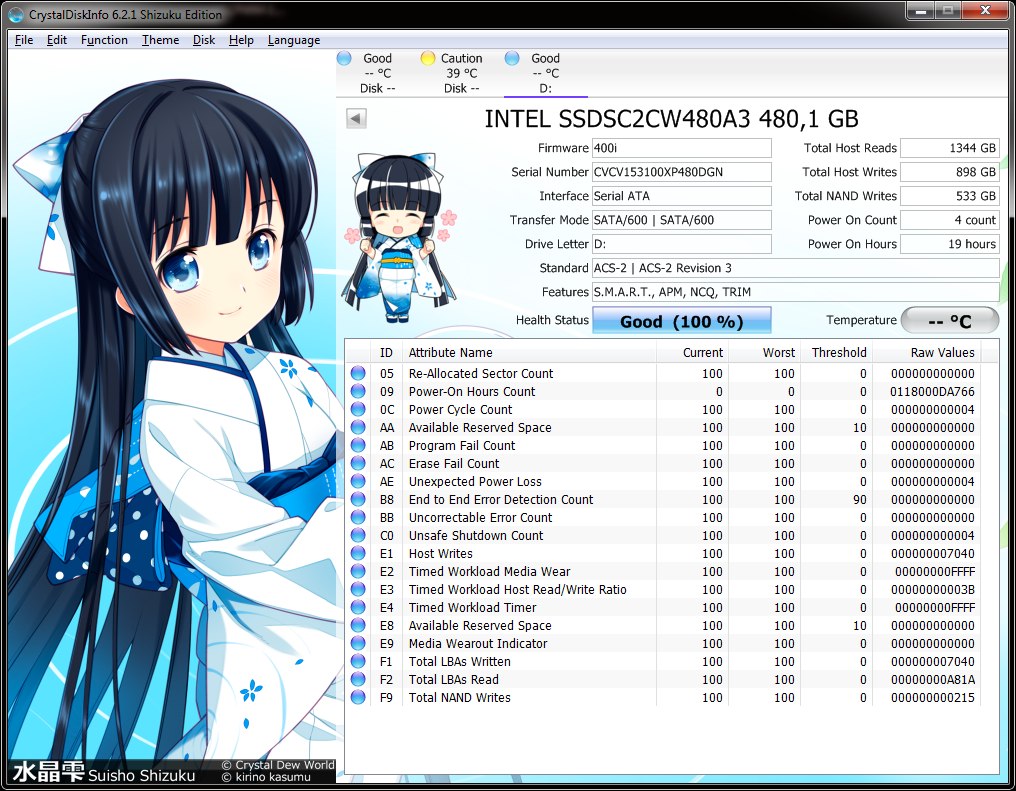The width and height of the screenshot is (1016, 791).
Task: Open the Disk menu
Action: [x=204, y=40]
